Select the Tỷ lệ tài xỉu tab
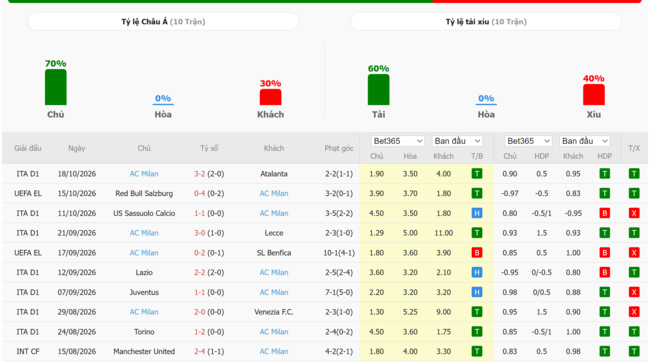650x364 pixels. [486, 22]
